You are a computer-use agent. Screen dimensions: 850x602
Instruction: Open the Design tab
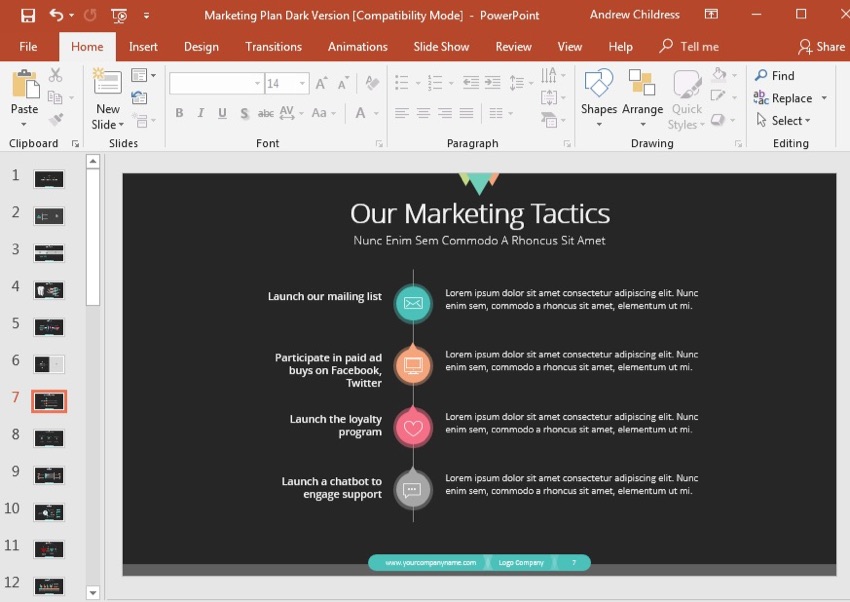[x=201, y=46]
